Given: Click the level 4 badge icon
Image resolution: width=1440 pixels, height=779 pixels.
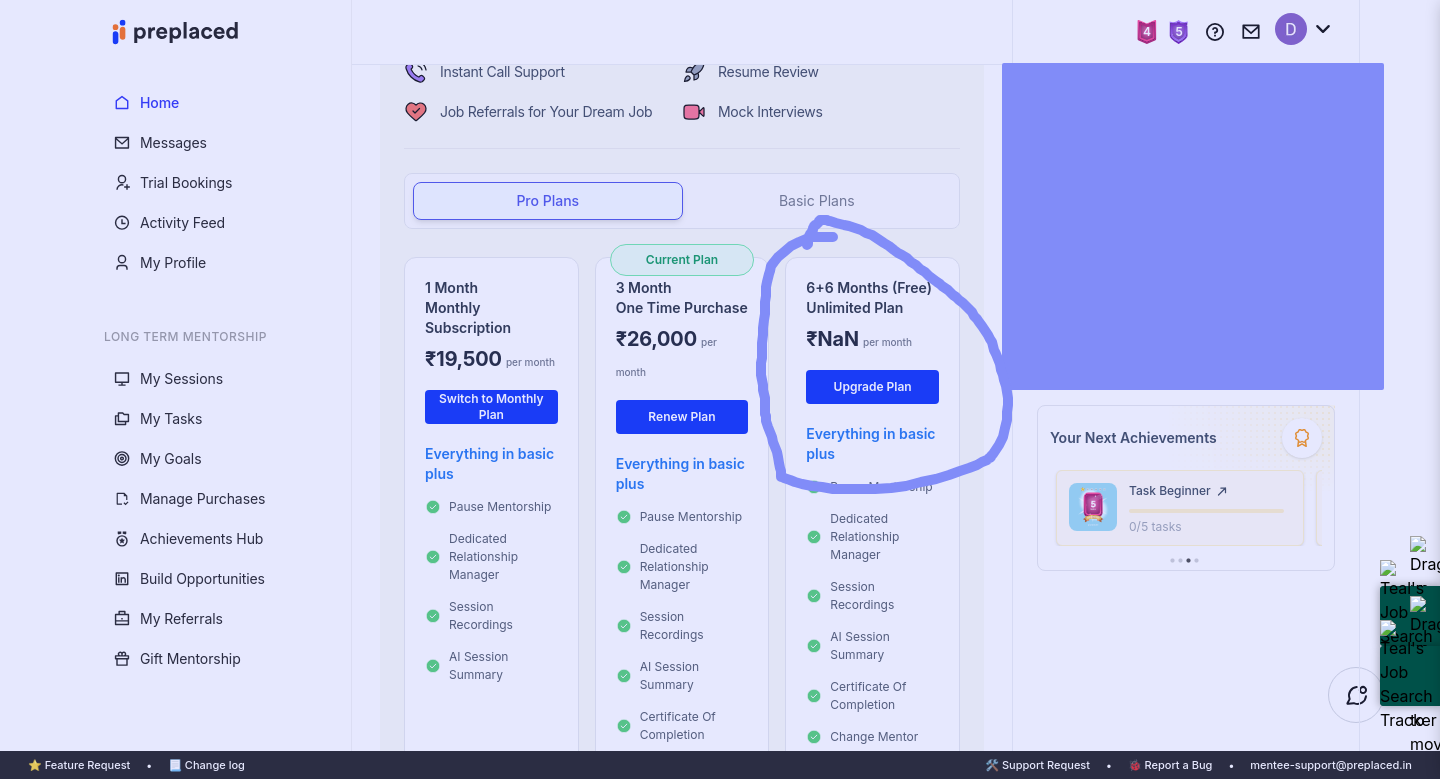Looking at the screenshot, I should coord(1147,32).
